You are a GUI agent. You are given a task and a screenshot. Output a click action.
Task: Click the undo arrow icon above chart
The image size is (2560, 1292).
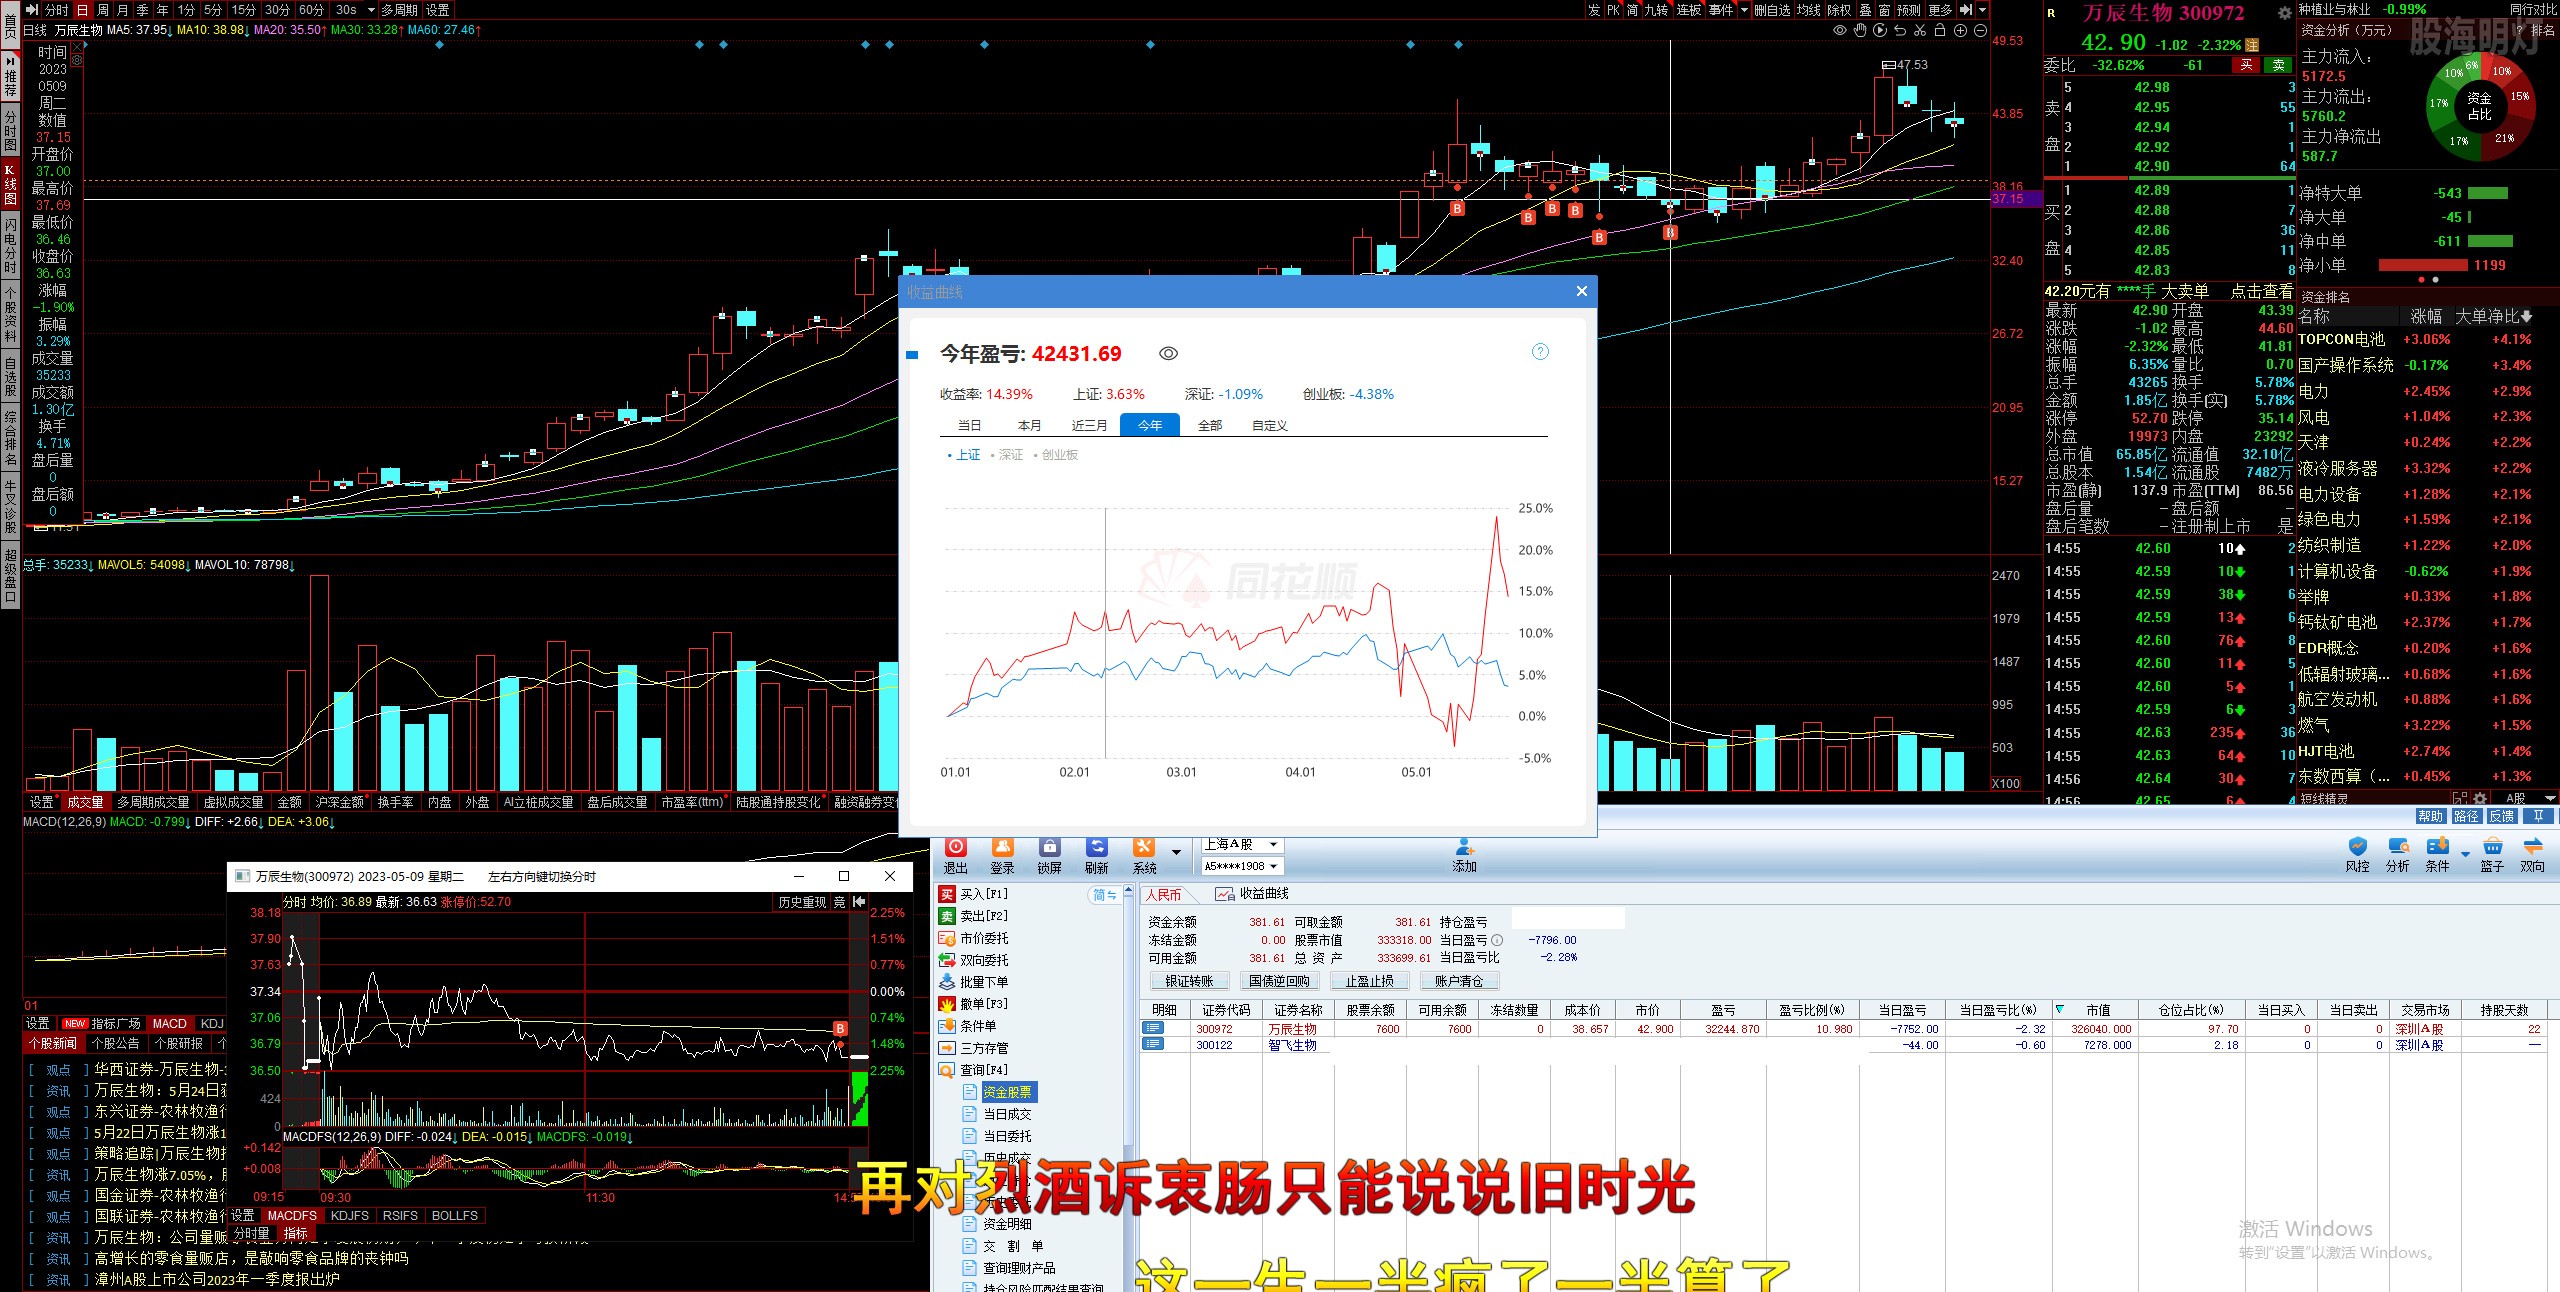[1900, 30]
